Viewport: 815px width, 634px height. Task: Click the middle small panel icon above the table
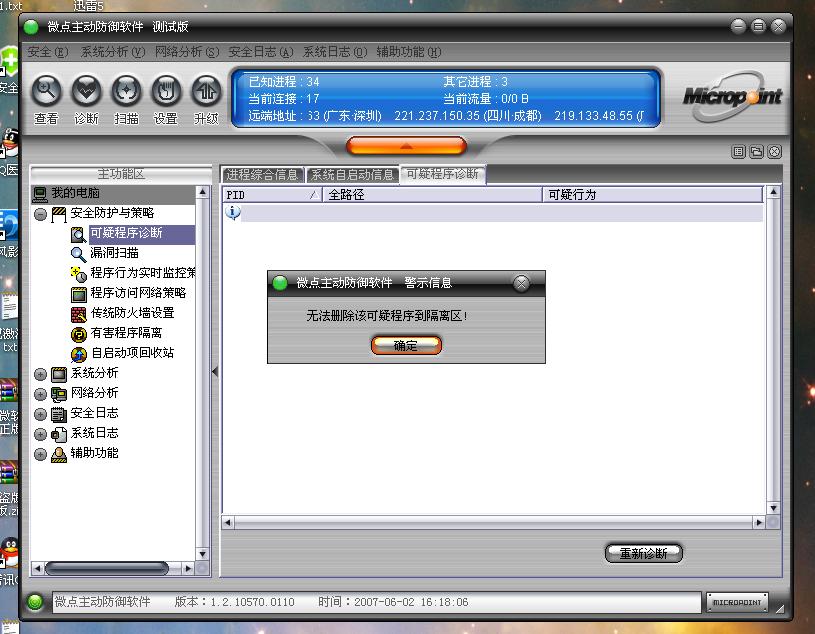pyautogui.click(x=756, y=152)
